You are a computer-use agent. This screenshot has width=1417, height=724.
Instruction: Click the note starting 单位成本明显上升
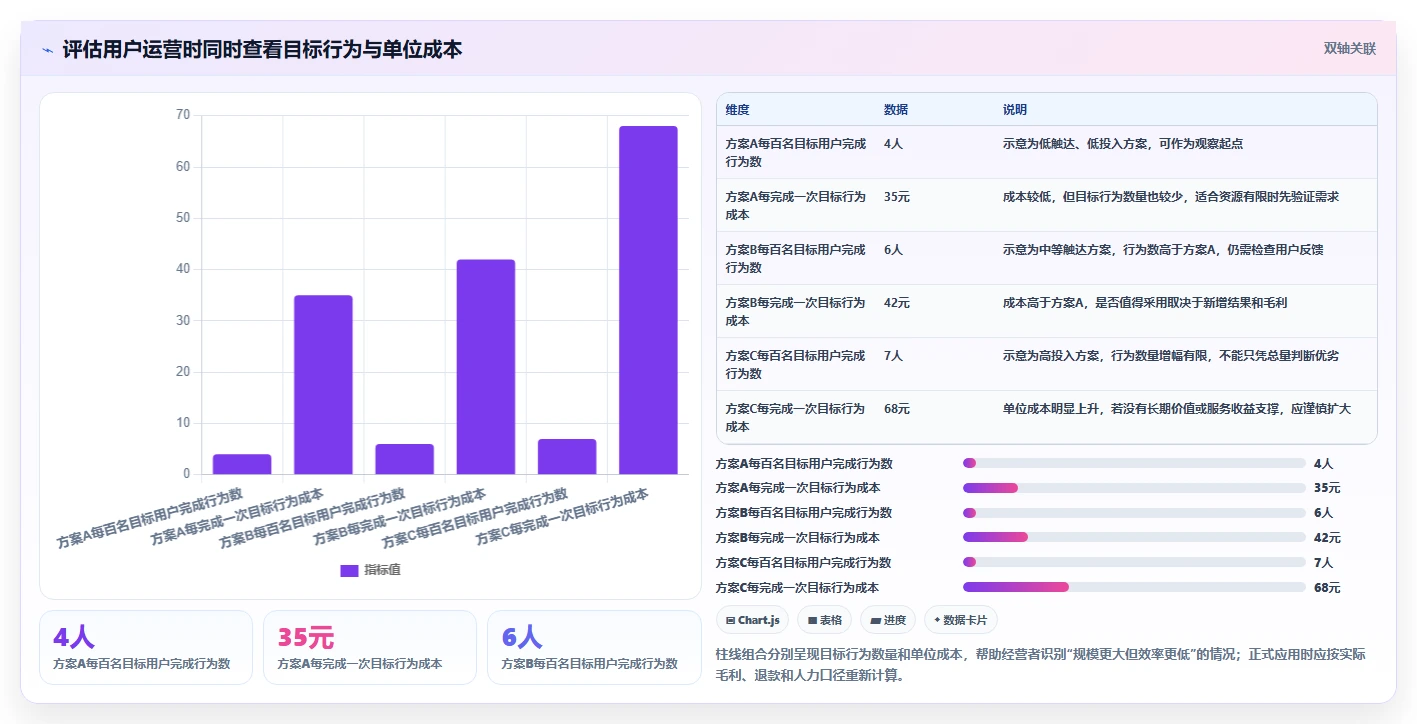(1177, 409)
